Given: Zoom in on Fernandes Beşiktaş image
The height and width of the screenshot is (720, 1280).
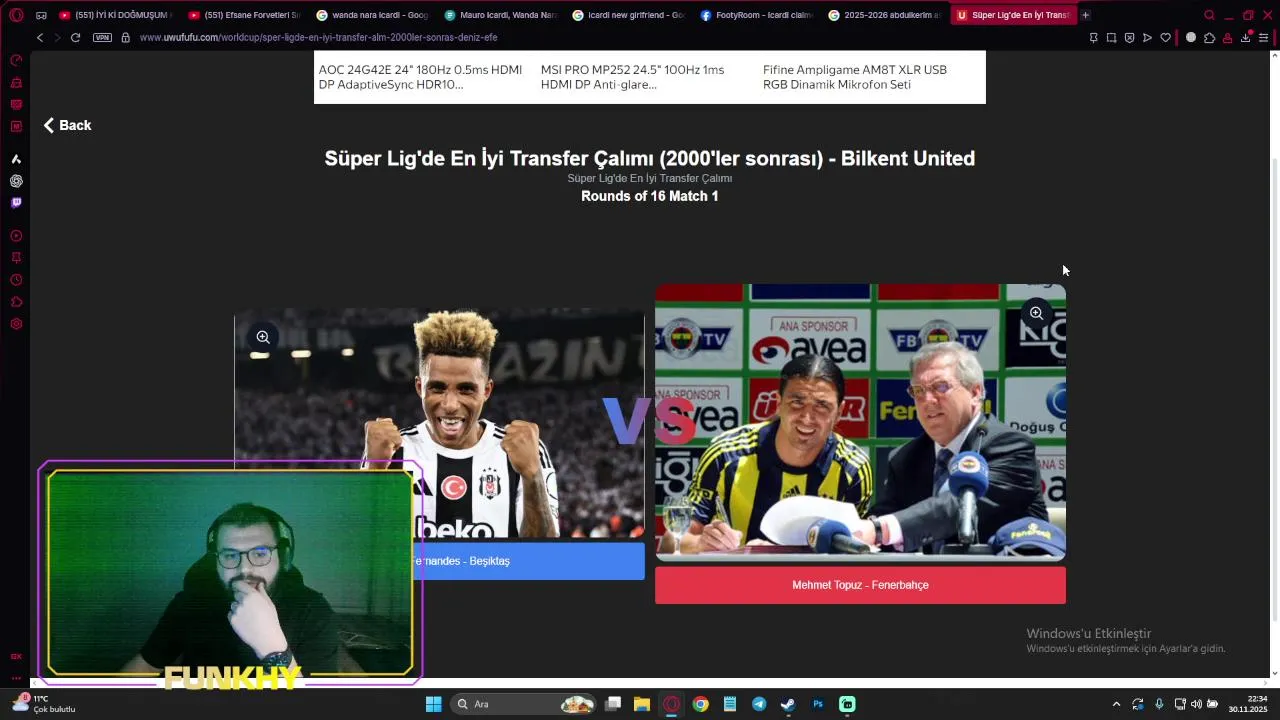Looking at the screenshot, I should pos(263,338).
